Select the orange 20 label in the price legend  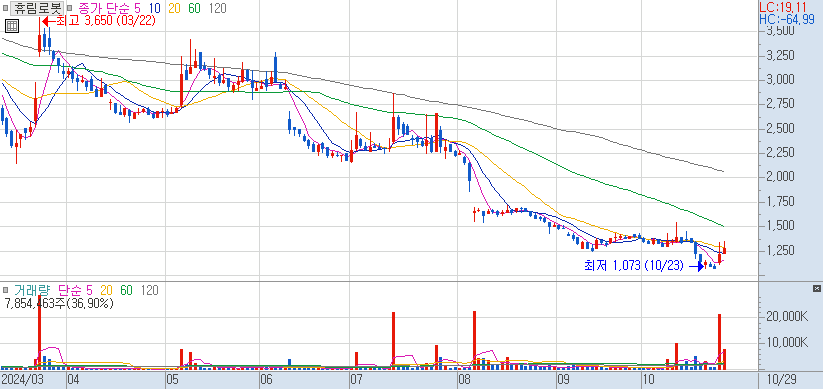click(174, 8)
